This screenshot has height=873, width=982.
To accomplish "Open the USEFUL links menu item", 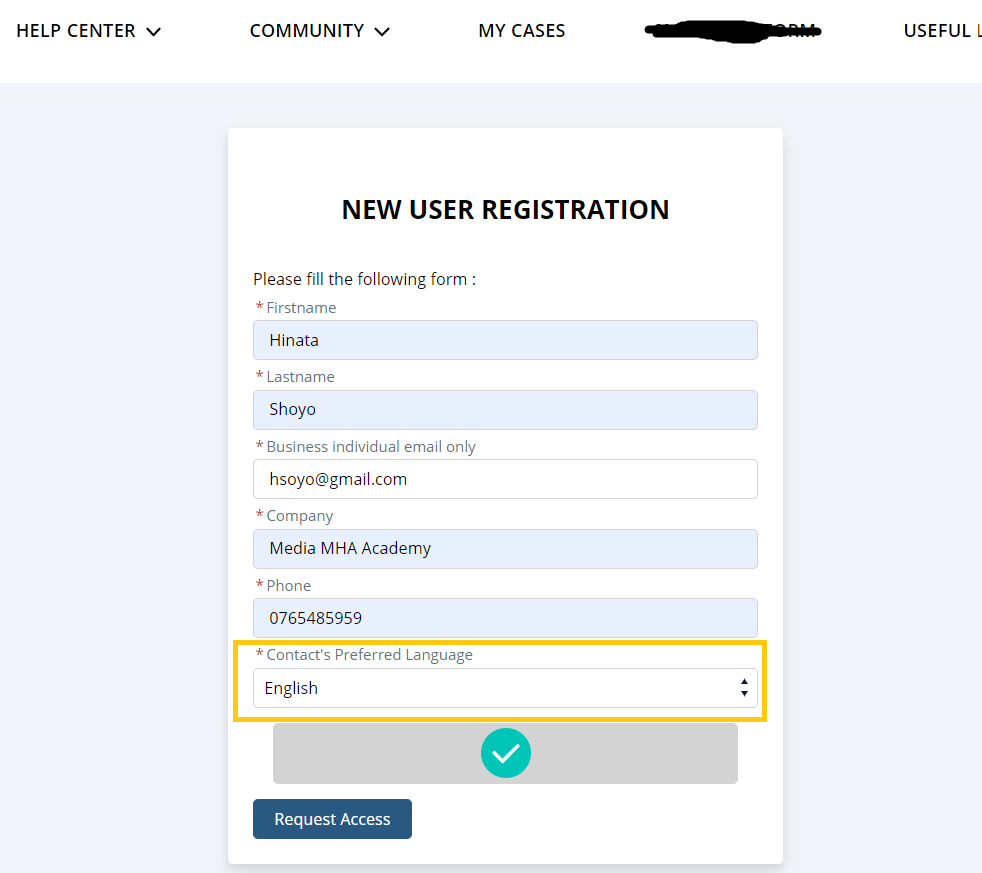I will pyautogui.click(x=941, y=31).
